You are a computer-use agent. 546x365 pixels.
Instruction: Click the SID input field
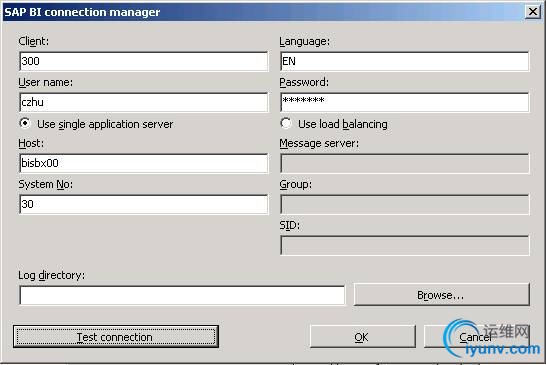[405, 245]
